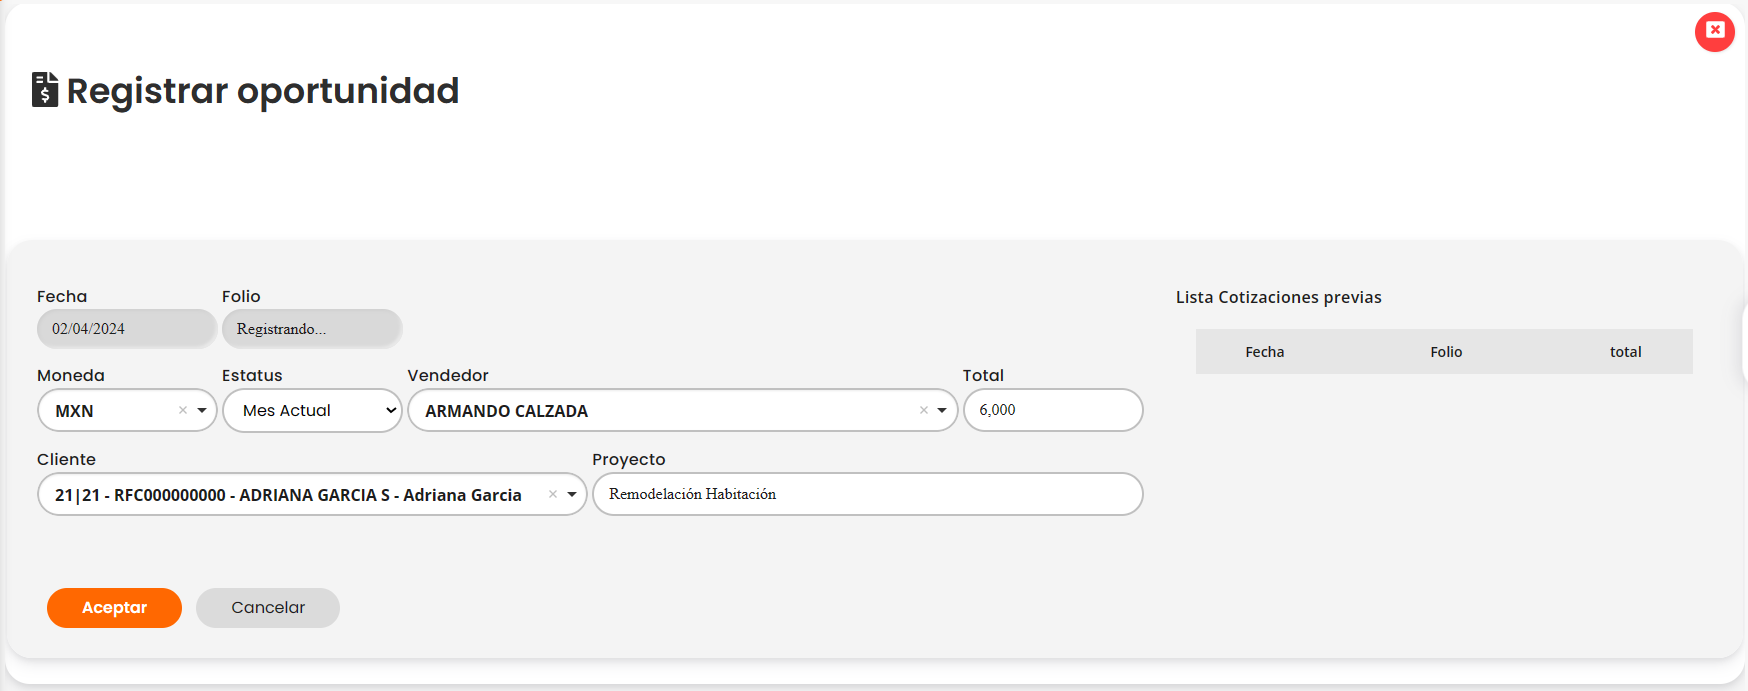
Task: Click the Proyecto text field
Action: [867, 494]
